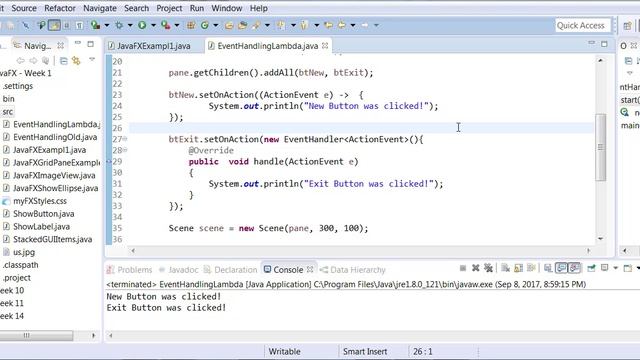640x360 pixels.
Task: Click Open Console icon
Action: 628,268
